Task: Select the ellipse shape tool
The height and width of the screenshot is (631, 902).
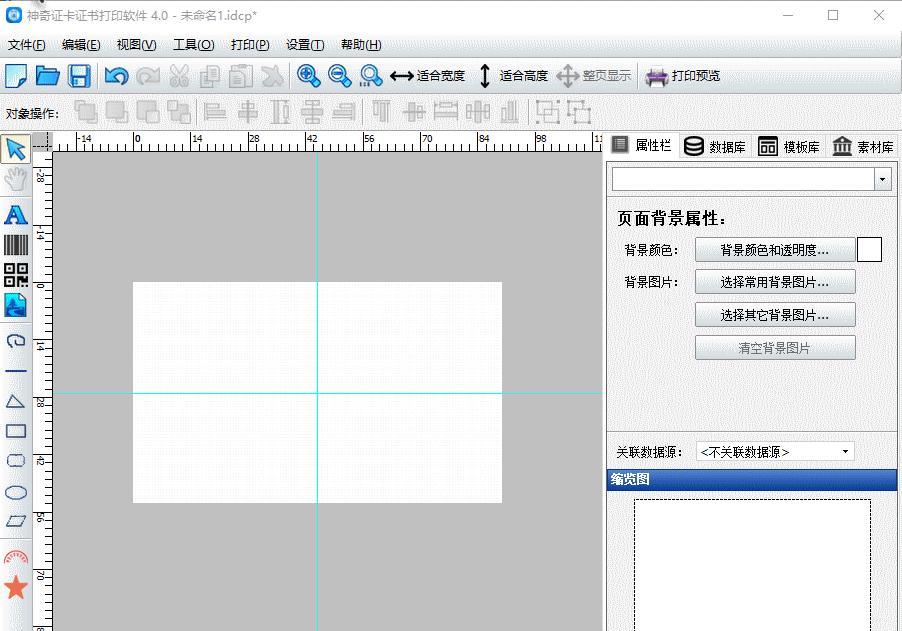Action: click(16, 493)
